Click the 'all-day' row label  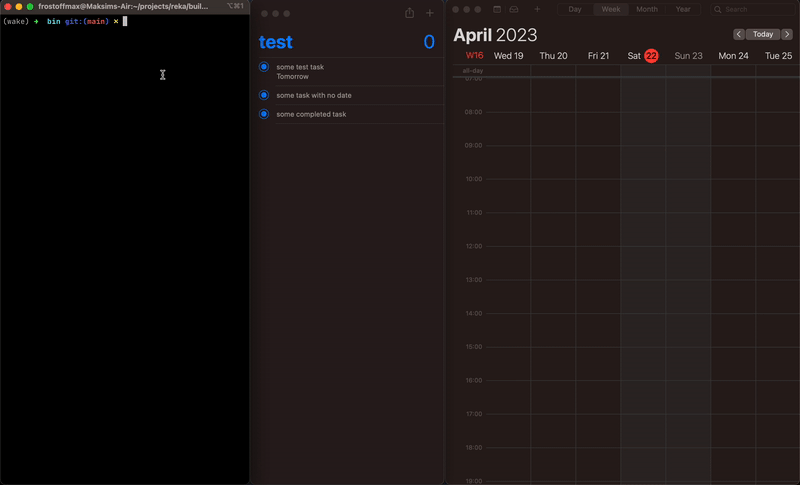pyautogui.click(x=472, y=71)
